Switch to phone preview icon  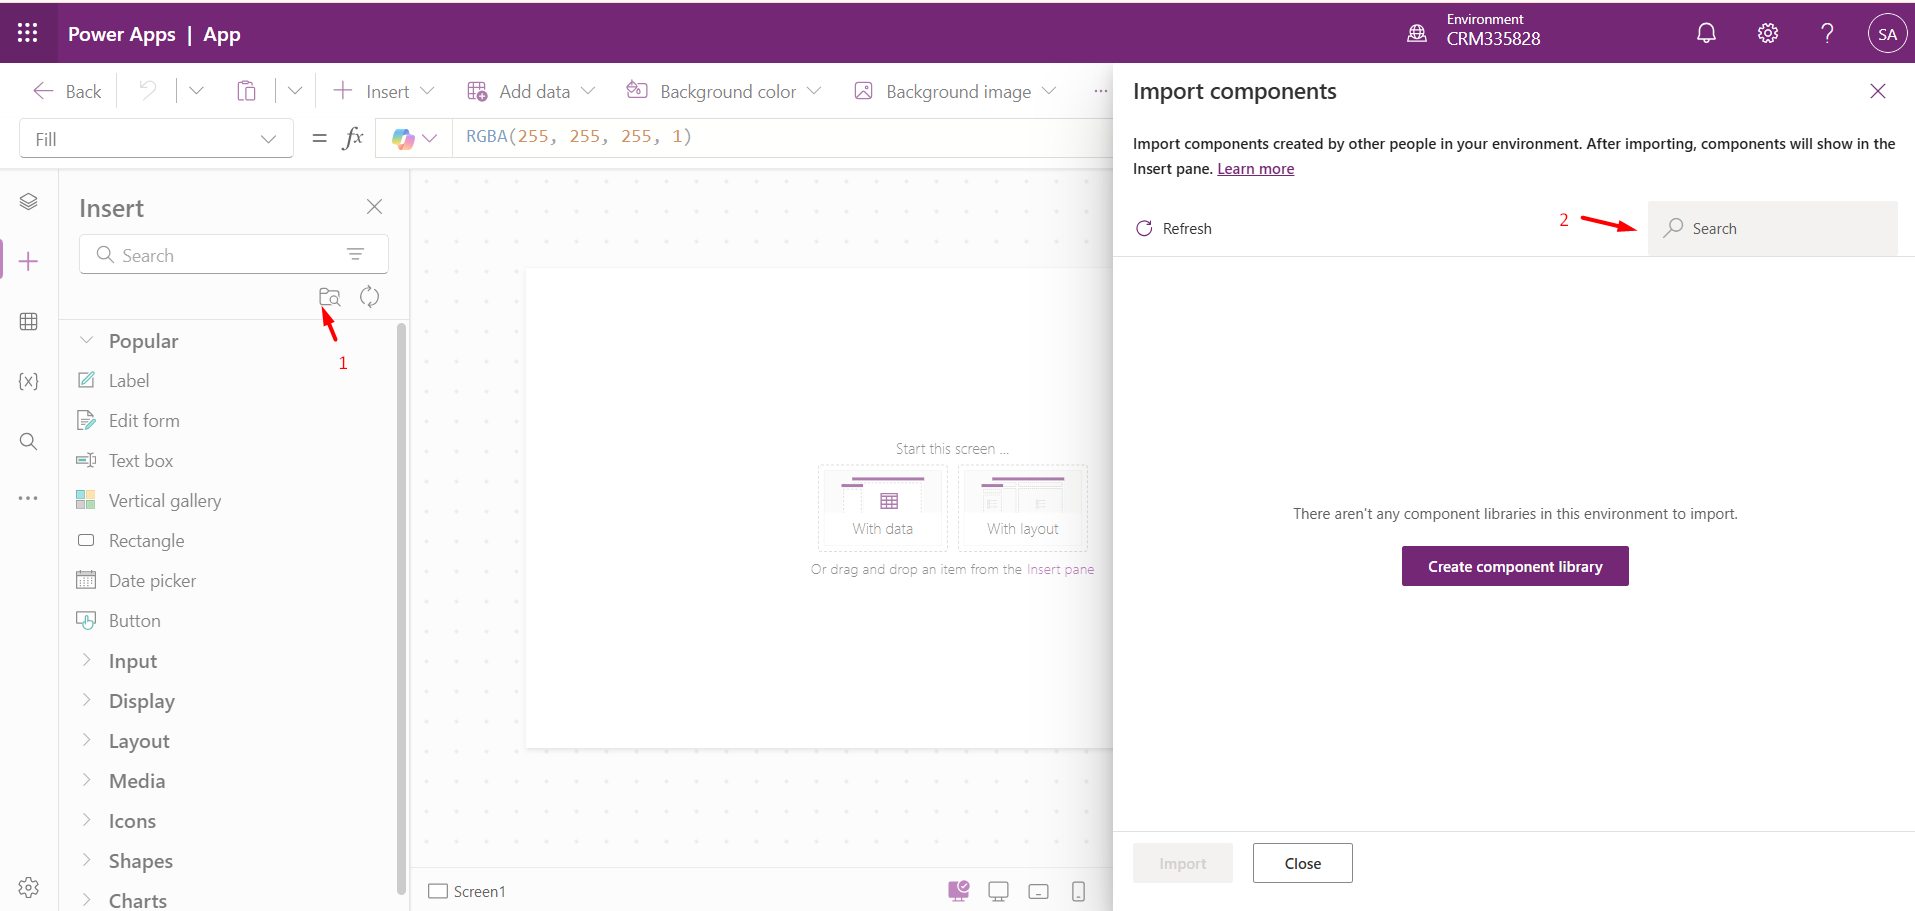(x=1078, y=891)
